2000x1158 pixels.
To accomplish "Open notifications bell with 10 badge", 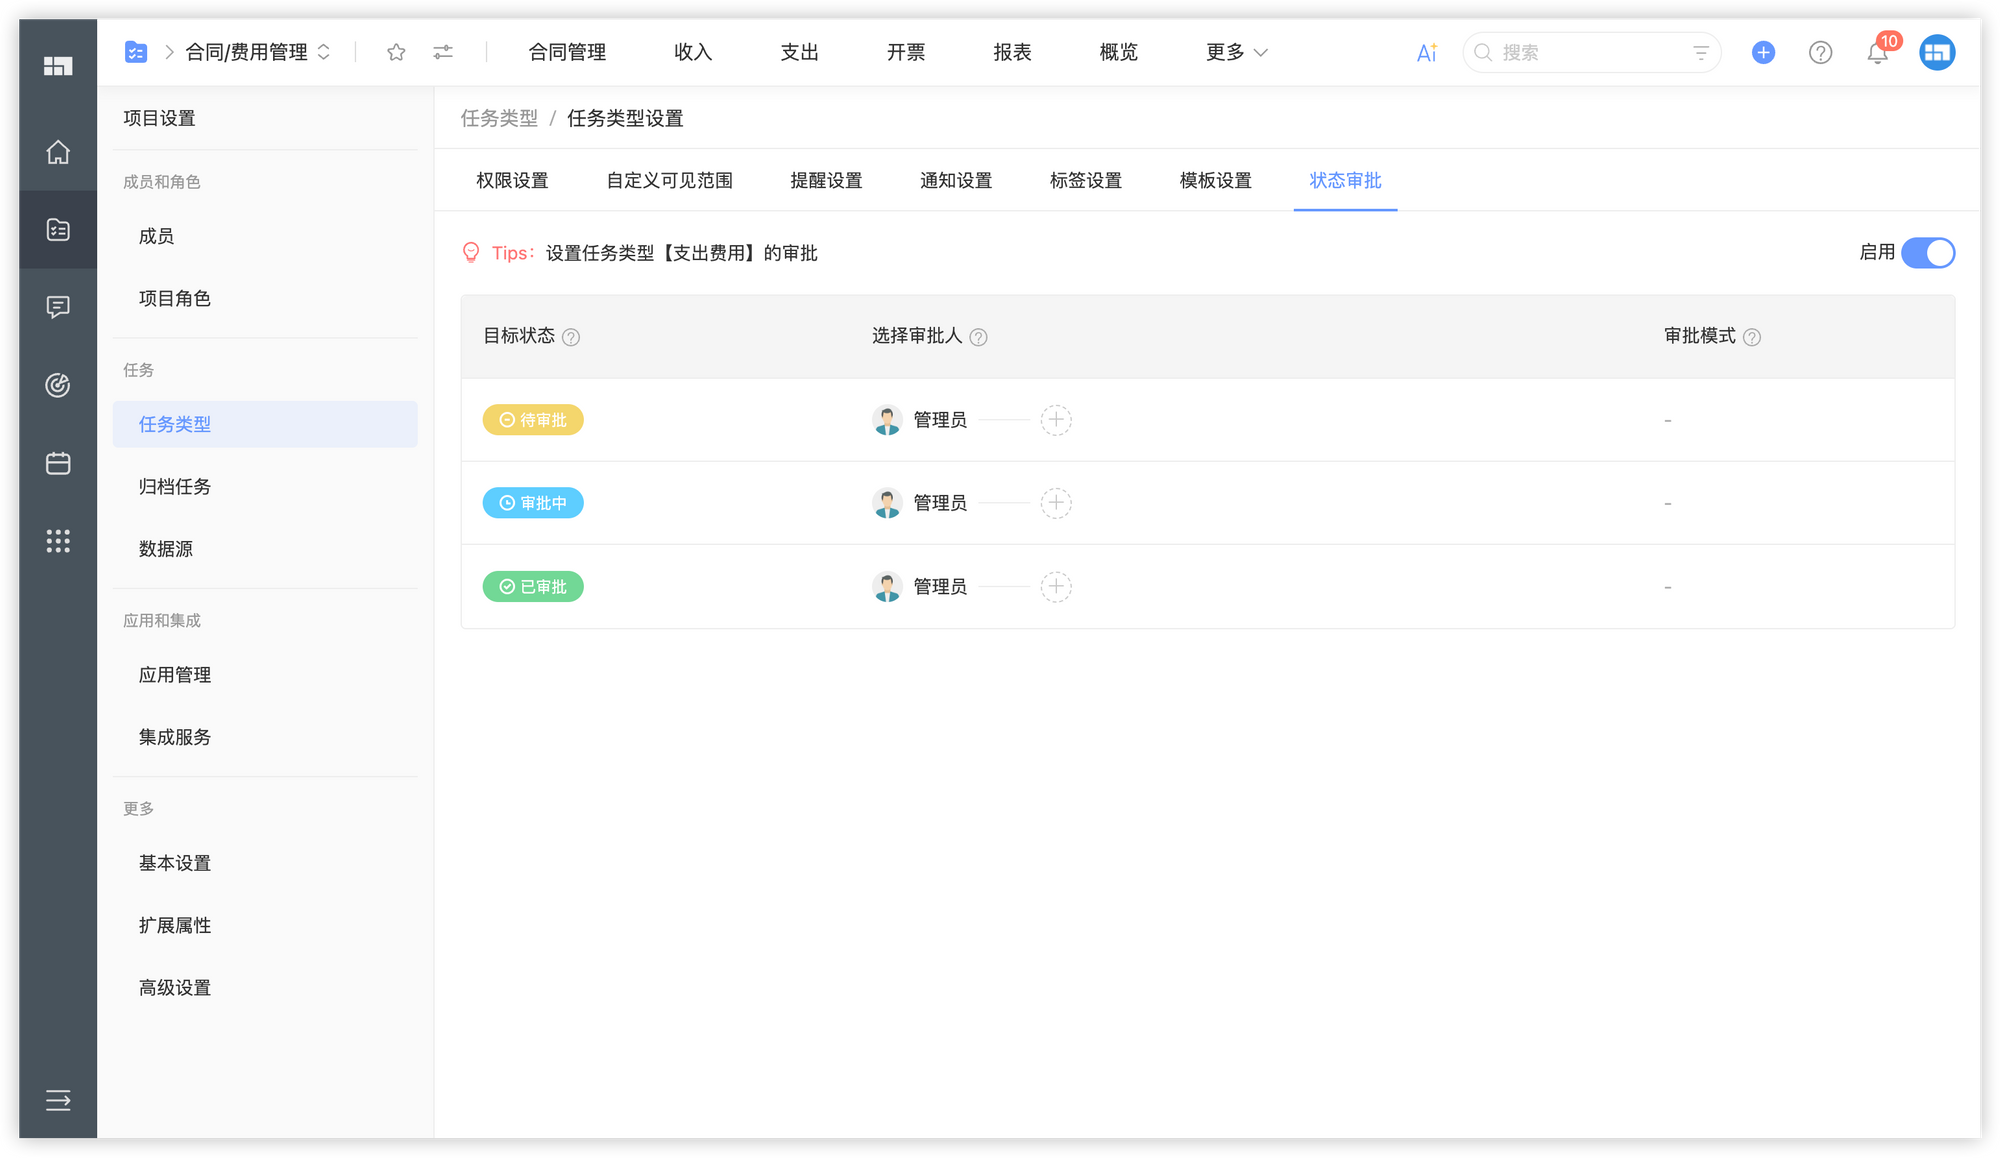I will (1878, 52).
